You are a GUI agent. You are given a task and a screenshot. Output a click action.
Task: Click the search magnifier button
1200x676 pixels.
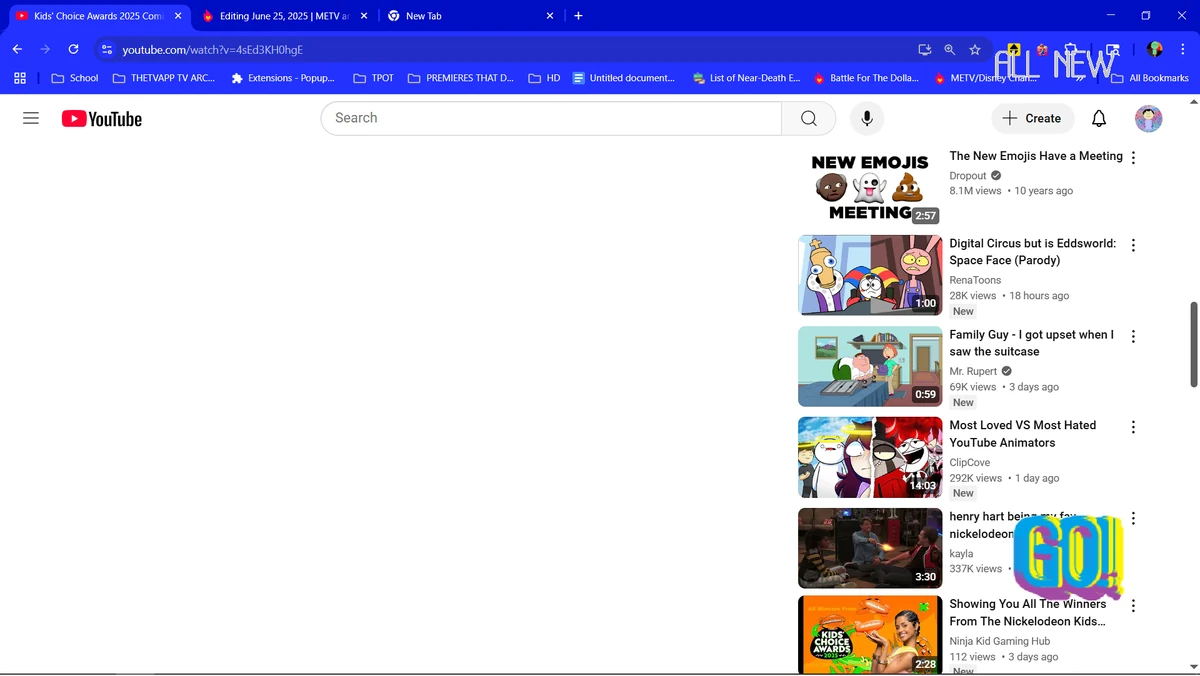808,118
